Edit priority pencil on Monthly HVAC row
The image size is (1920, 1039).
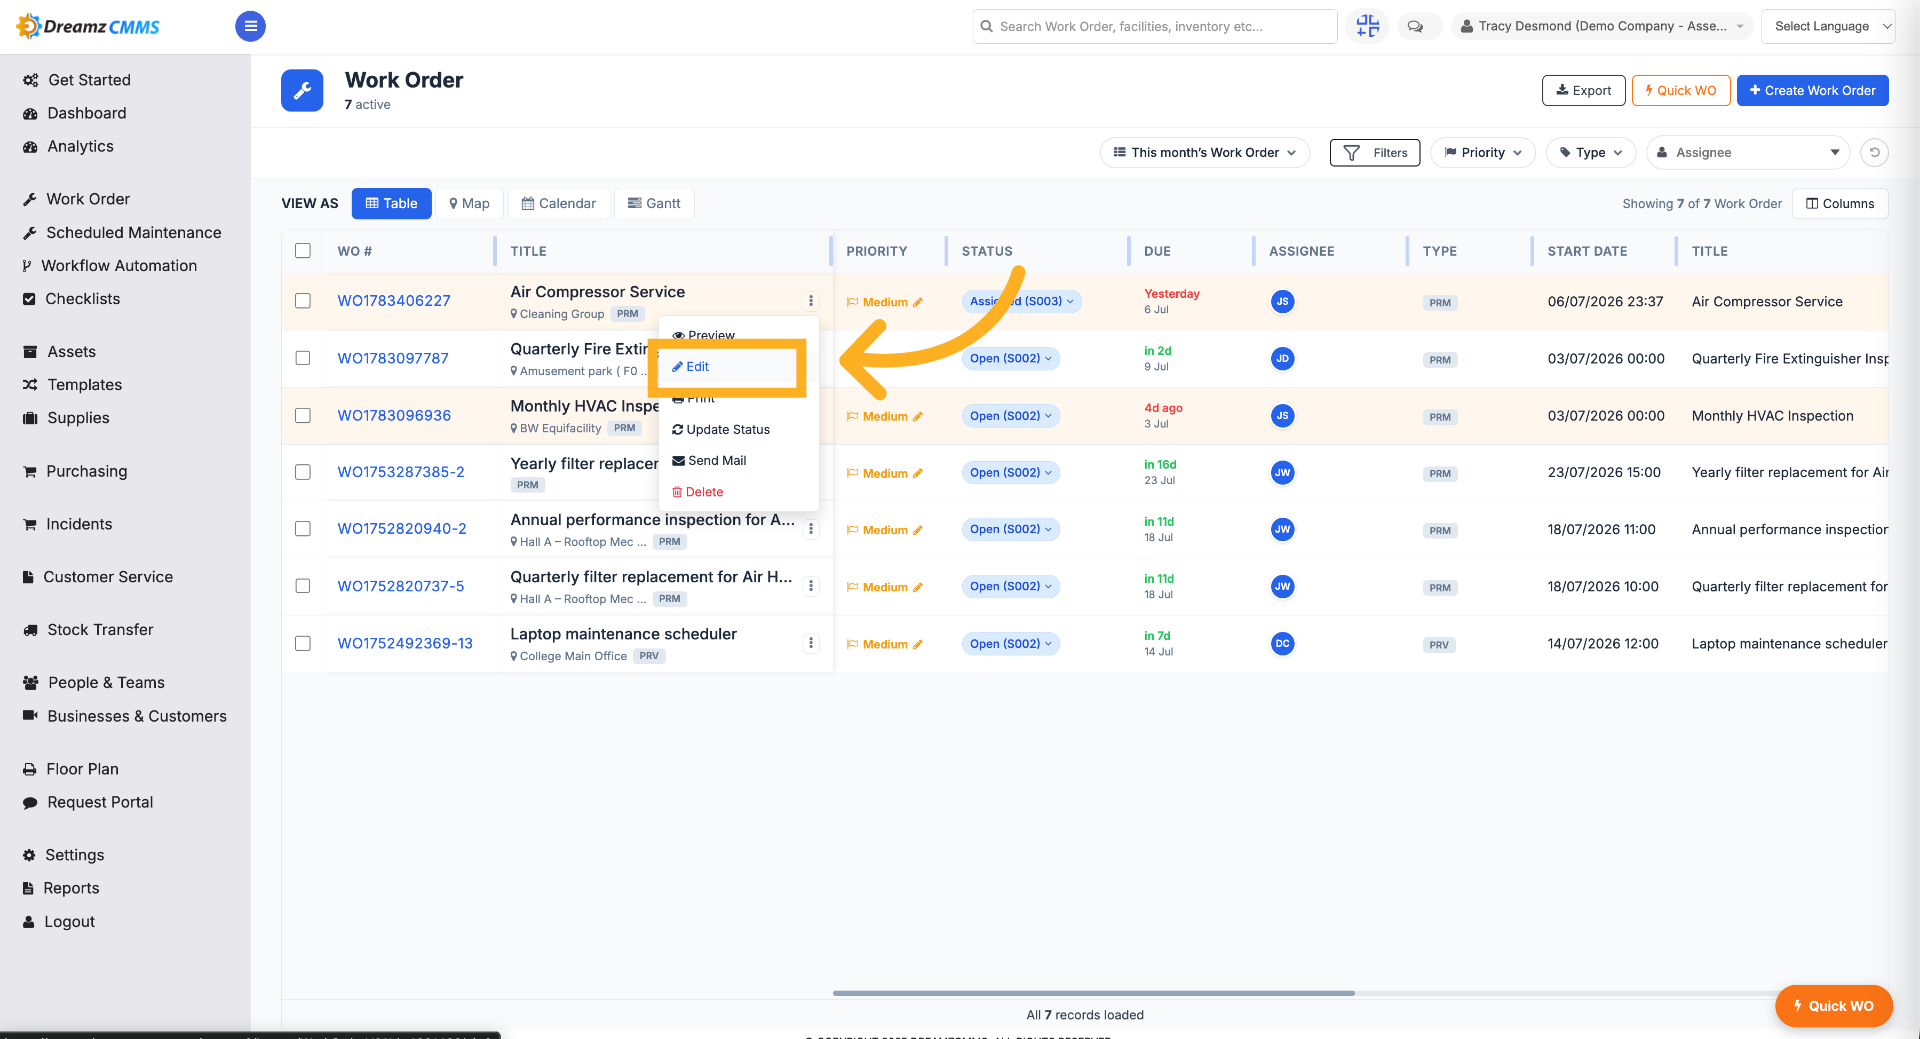(x=918, y=416)
